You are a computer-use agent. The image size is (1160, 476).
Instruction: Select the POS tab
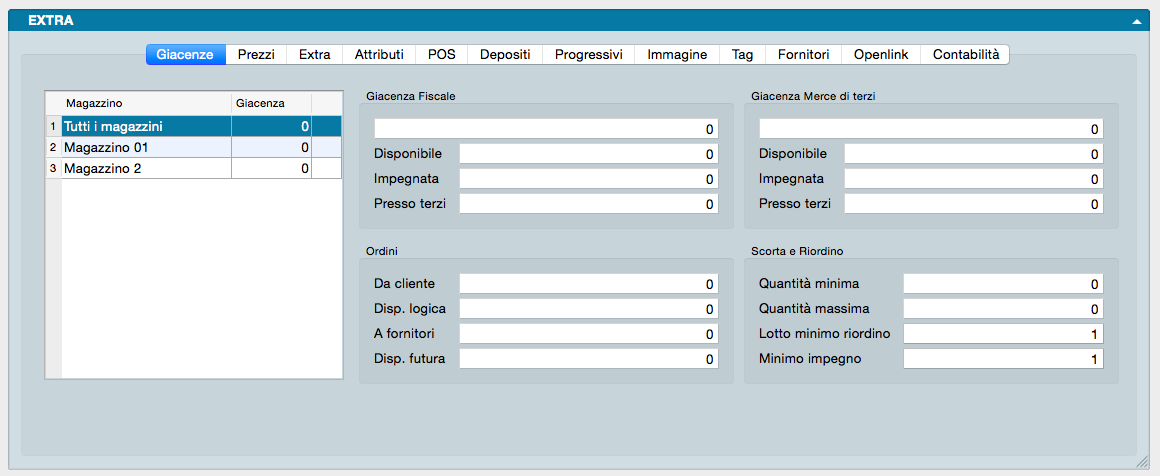click(x=441, y=55)
